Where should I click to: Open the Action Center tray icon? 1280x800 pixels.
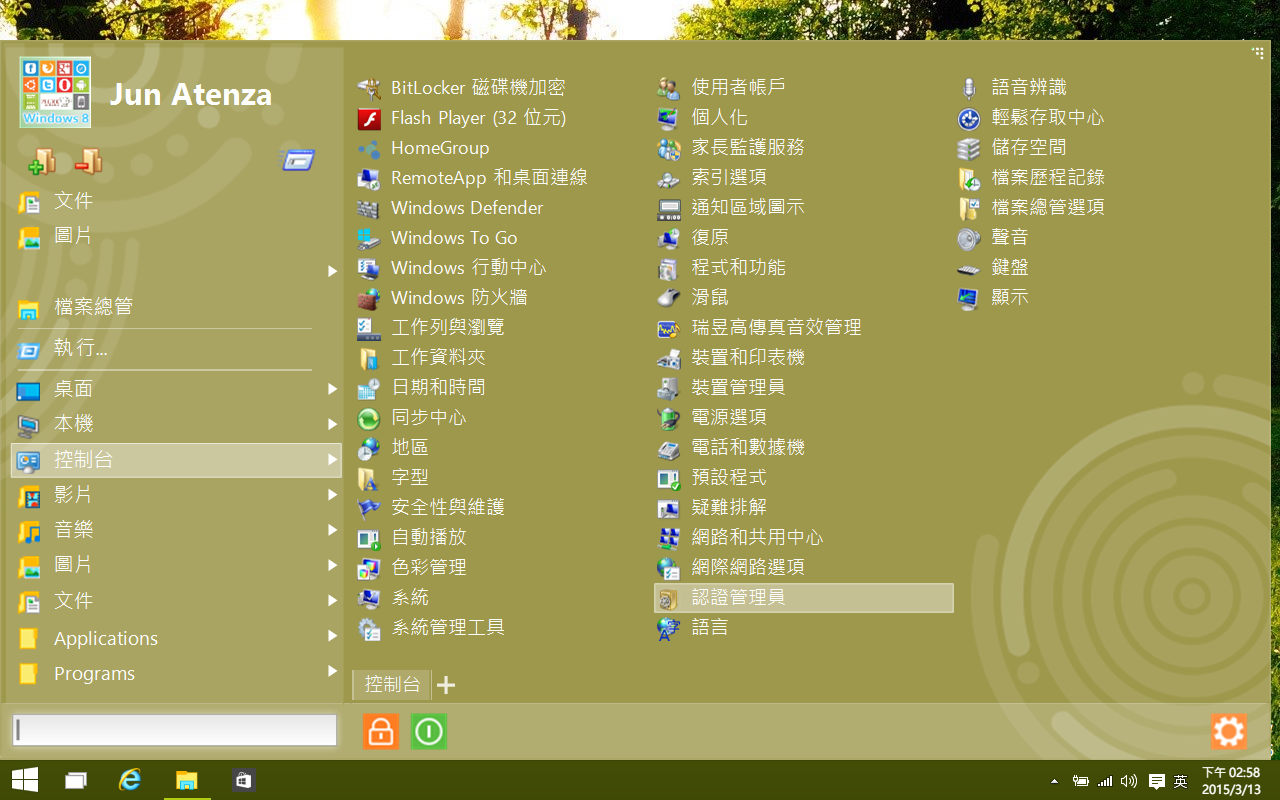pyautogui.click(x=1157, y=781)
